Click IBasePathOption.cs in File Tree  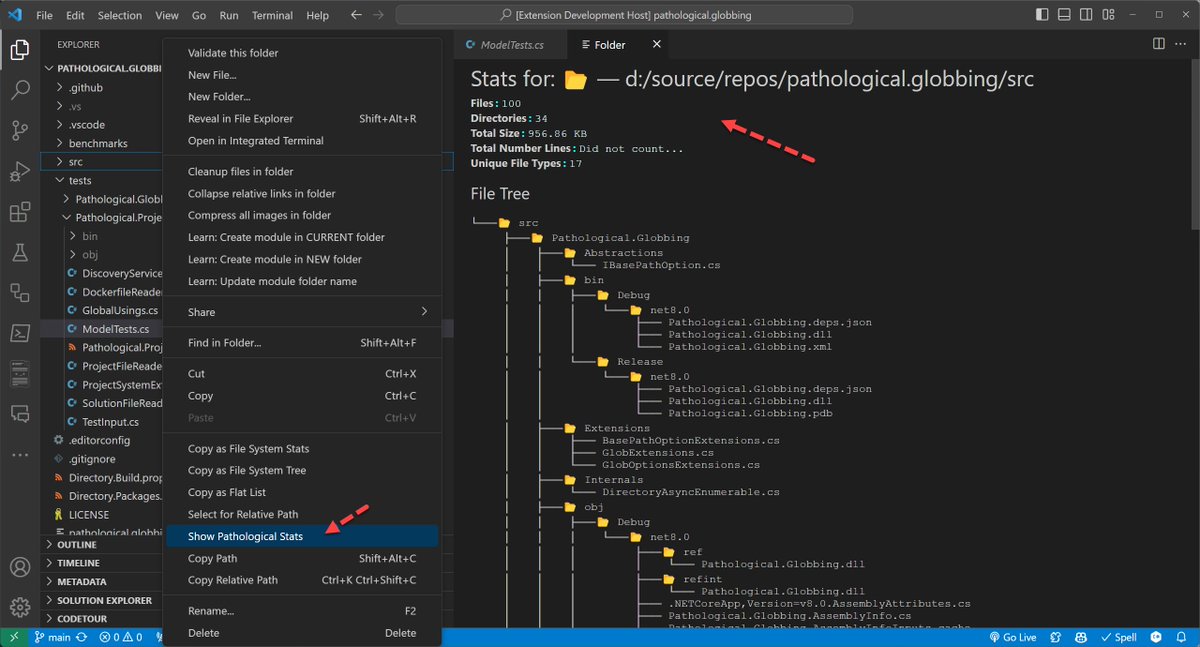pyautogui.click(x=661, y=265)
